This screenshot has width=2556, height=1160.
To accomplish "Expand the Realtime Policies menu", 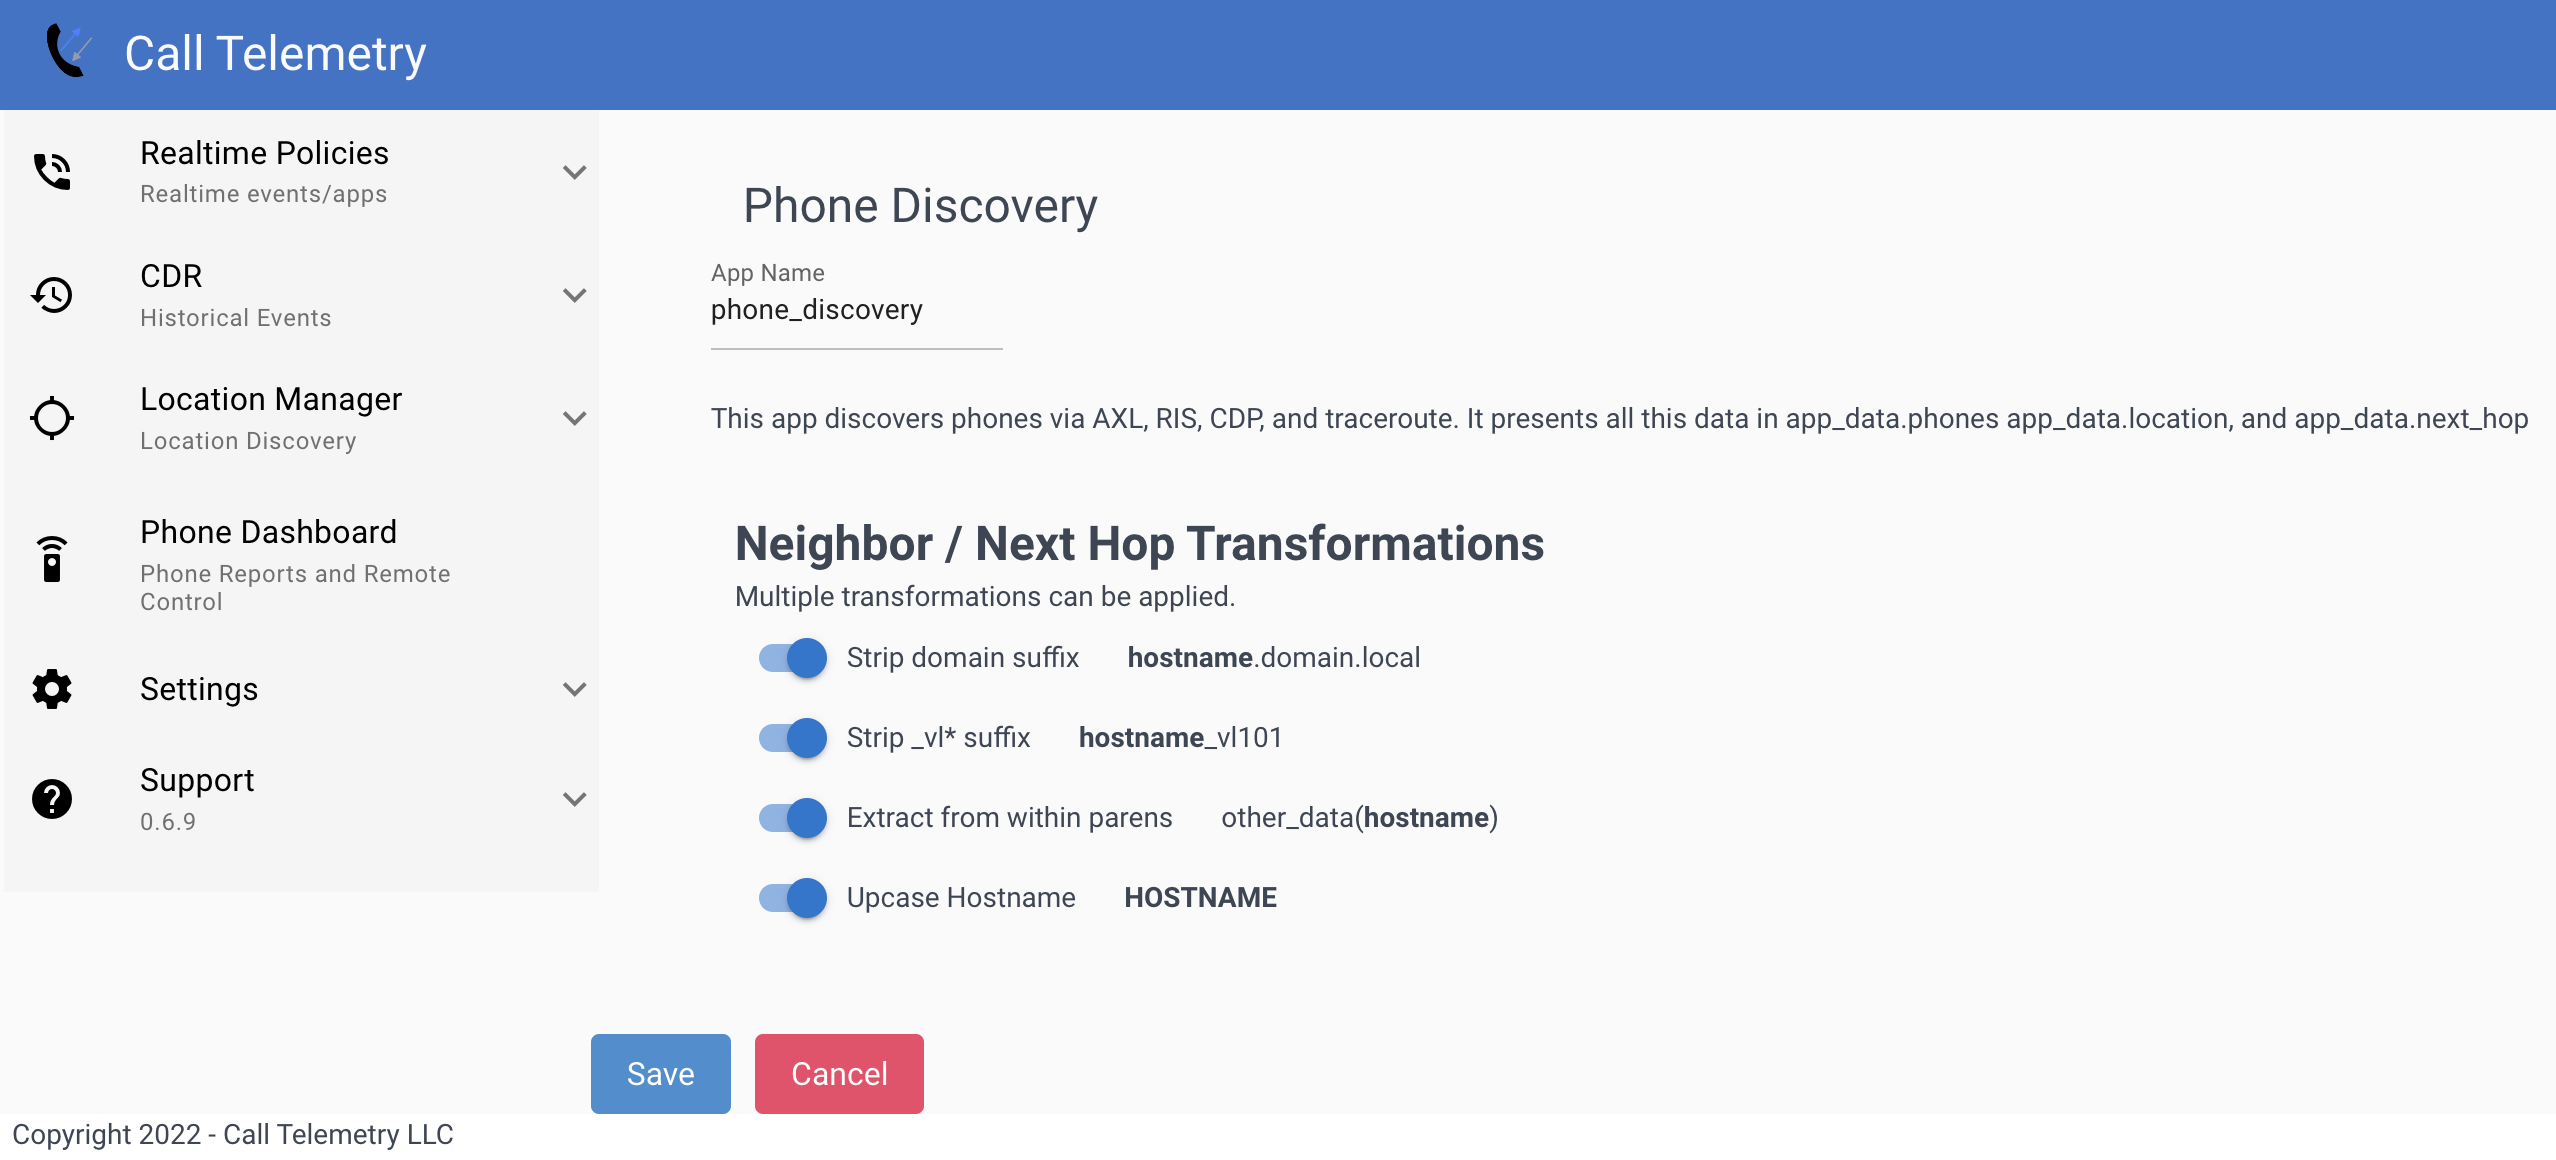I will click(576, 172).
